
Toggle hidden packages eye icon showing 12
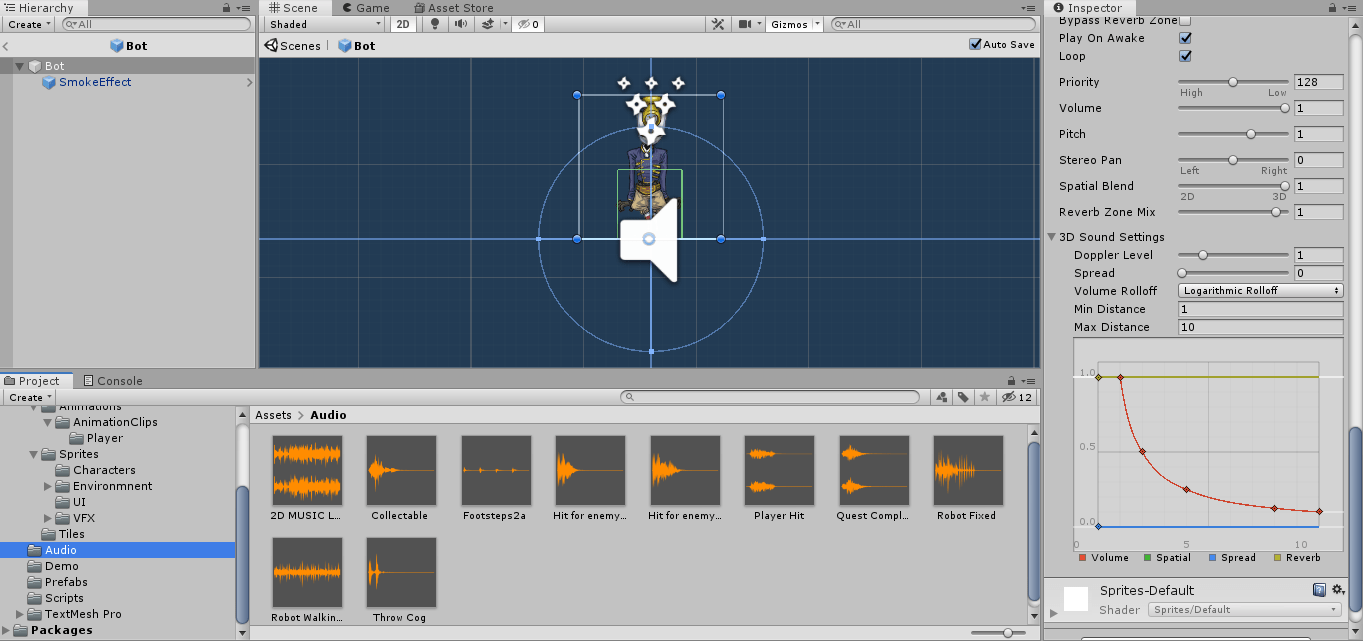click(x=1016, y=397)
